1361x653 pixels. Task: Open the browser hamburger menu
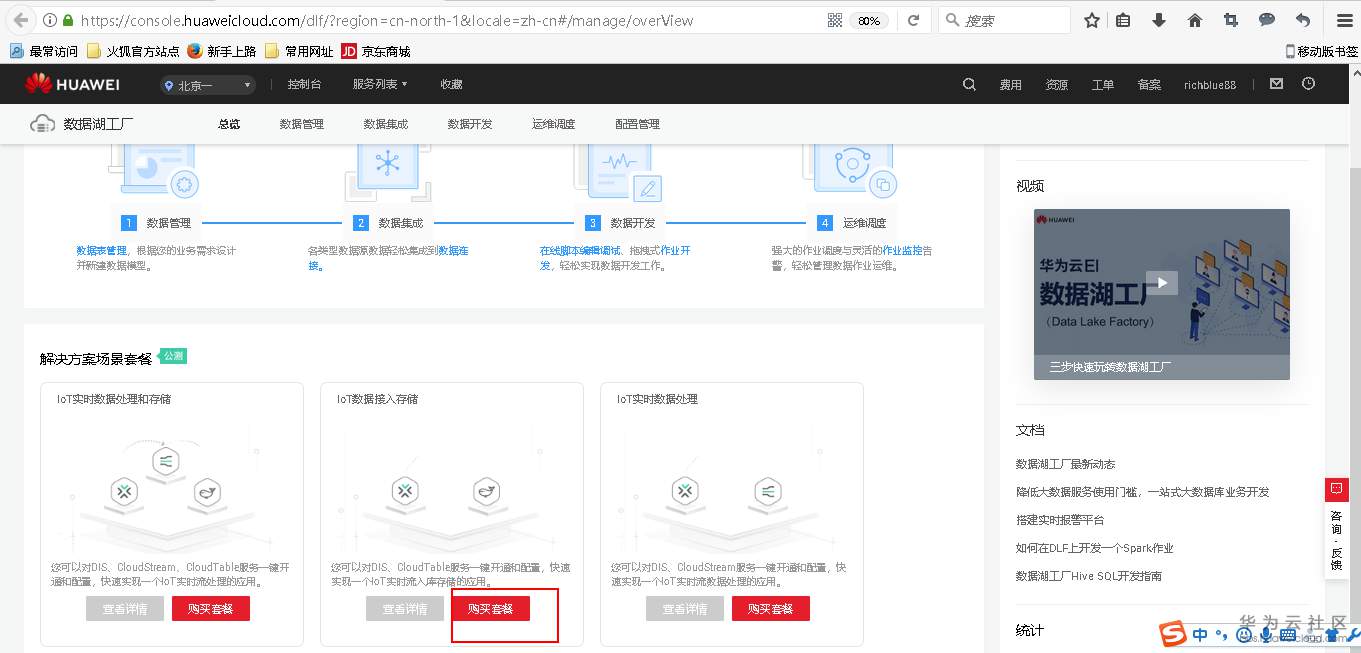point(1343,19)
